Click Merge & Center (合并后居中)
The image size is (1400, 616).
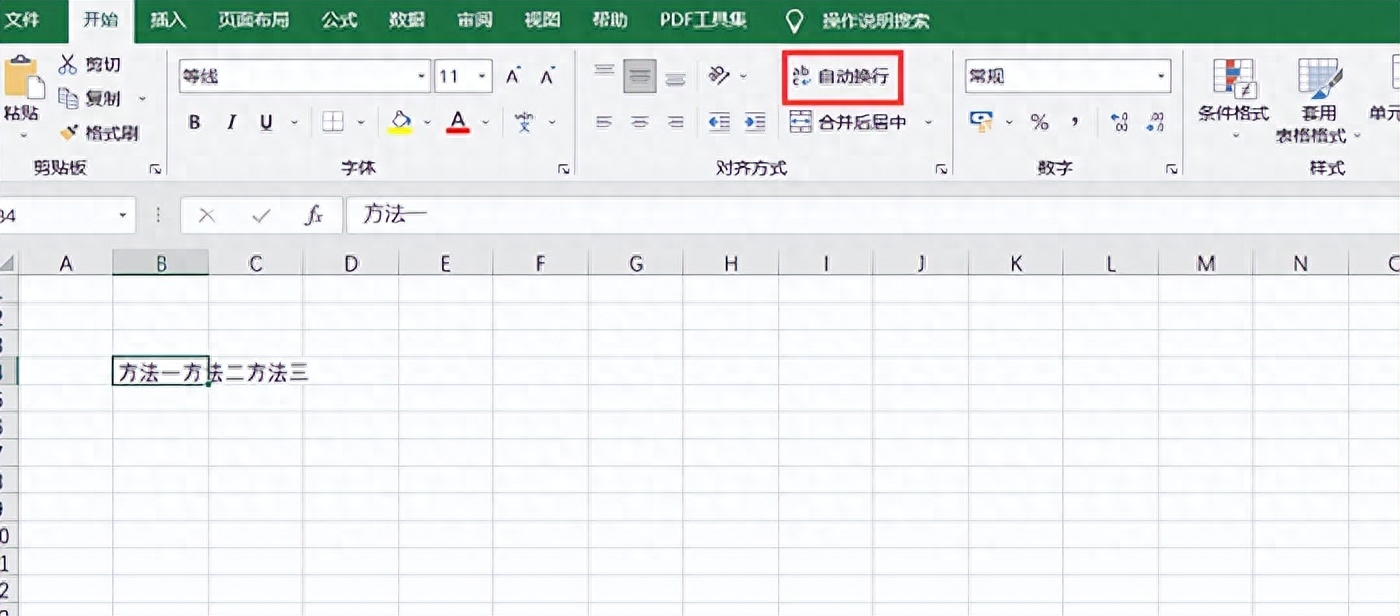(849, 122)
